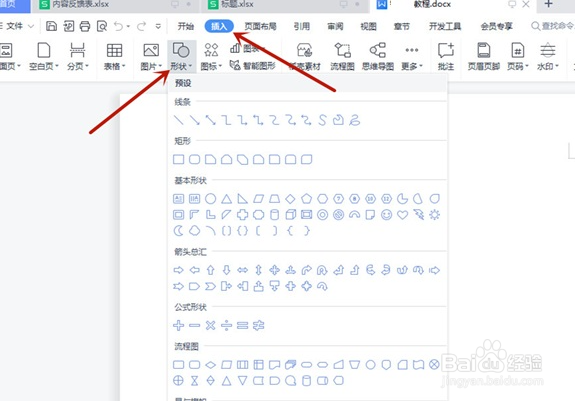Click the Redo arrow

click(142, 26)
